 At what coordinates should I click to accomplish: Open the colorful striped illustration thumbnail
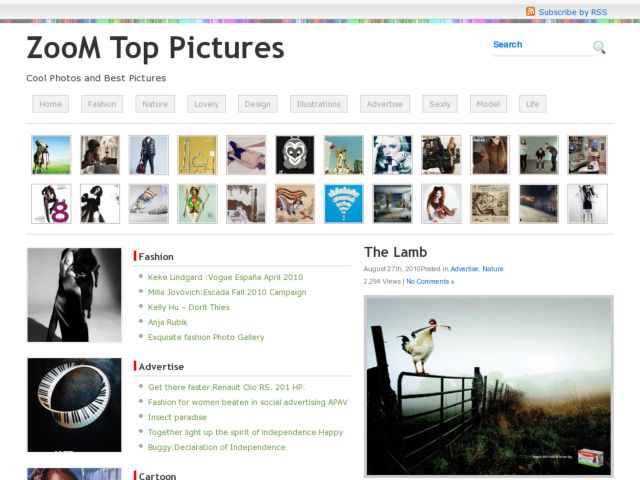pyautogui.click(x=295, y=204)
